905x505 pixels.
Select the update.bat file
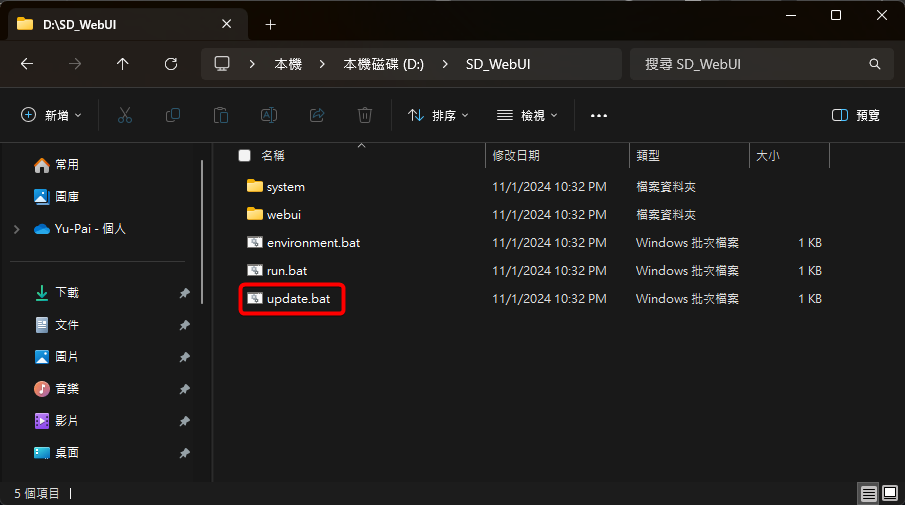pyautogui.click(x=298, y=299)
